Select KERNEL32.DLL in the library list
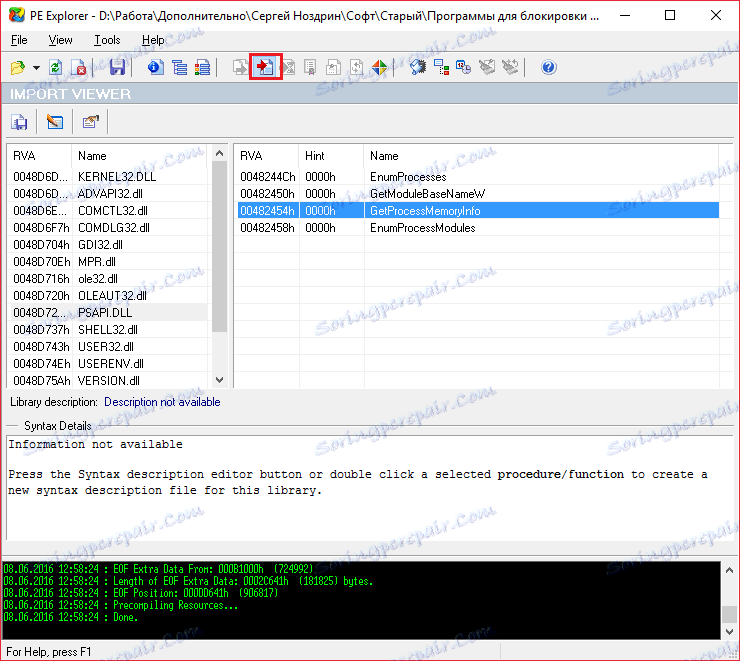The width and height of the screenshot is (740, 661). [108, 176]
